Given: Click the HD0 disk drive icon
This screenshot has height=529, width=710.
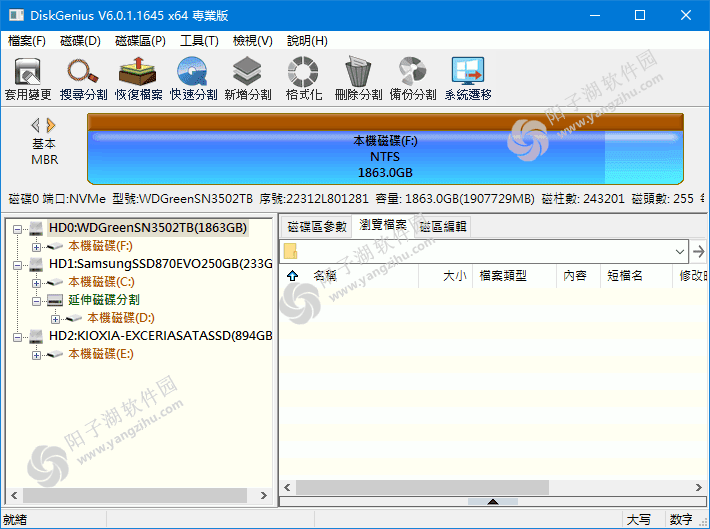Looking at the screenshot, I should tap(36, 228).
